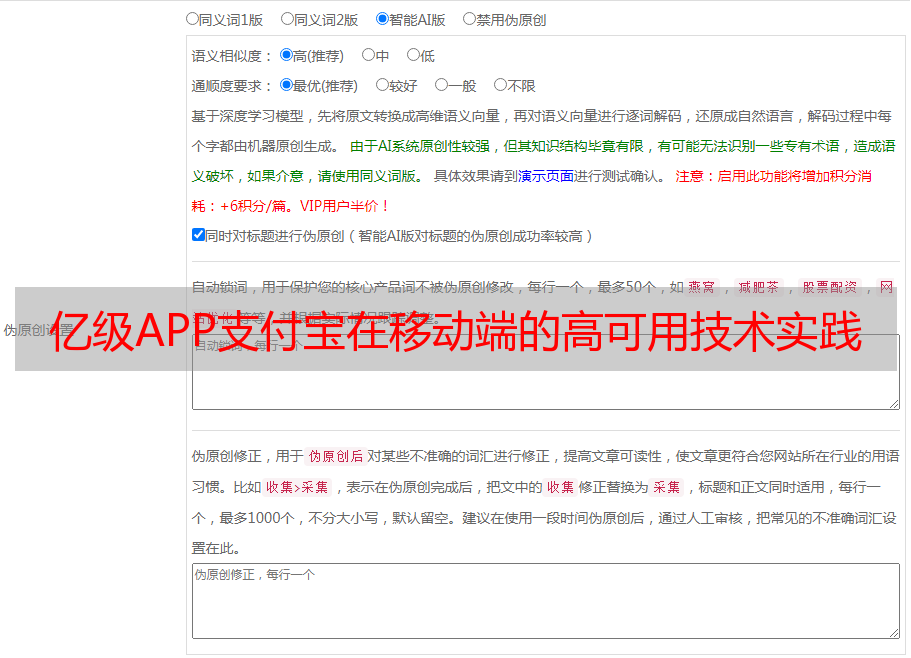Choose 一般 for 通顺度要求
The image size is (911, 658).
(x=441, y=85)
